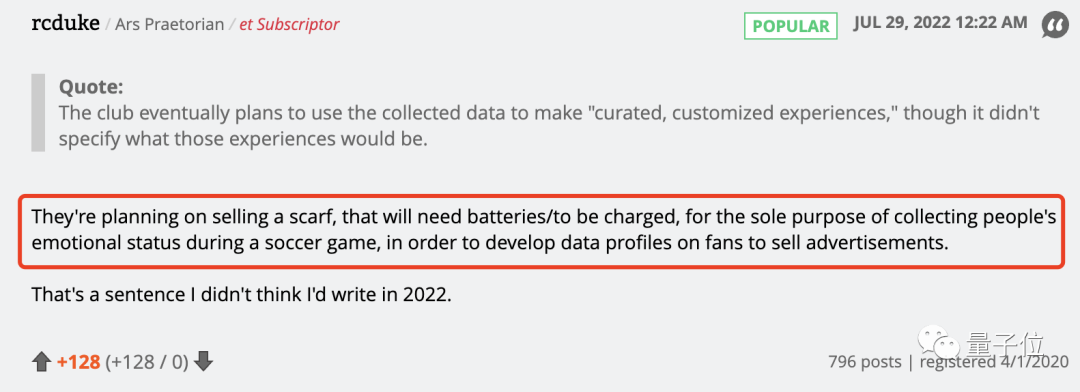
Task: Click the quote reply speech bubble icon
Action: click(1054, 25)
